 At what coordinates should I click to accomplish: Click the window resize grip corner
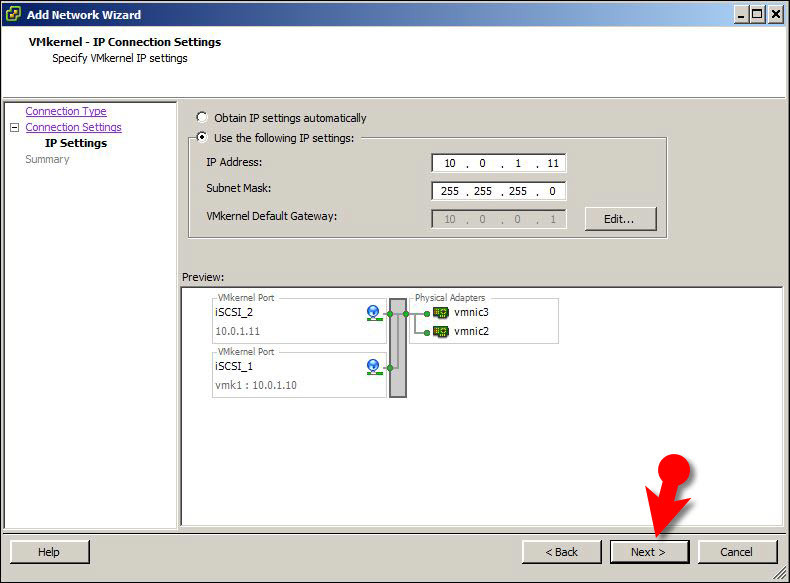pos(781,573)
